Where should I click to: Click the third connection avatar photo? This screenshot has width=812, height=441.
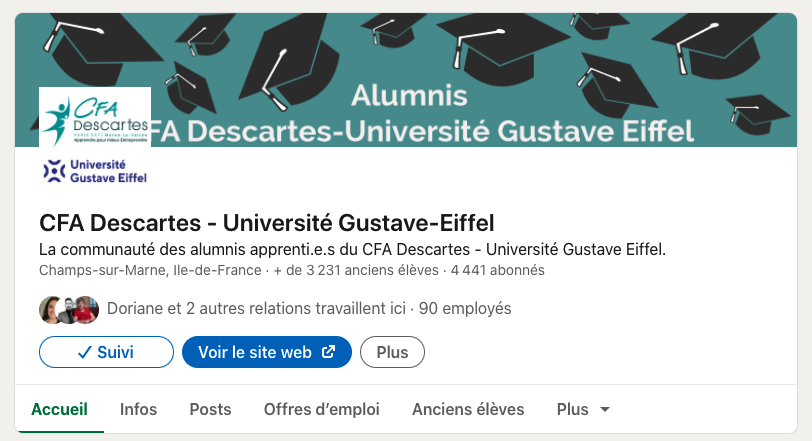tap(87, 309)
